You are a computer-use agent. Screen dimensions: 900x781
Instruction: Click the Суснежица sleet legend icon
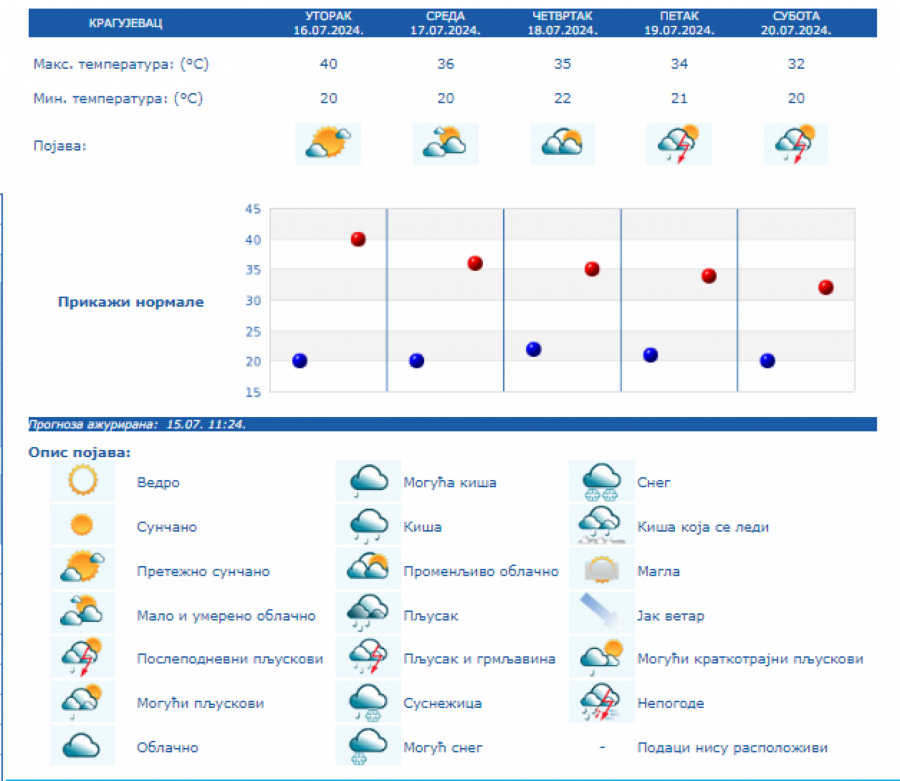click(368, 703)
